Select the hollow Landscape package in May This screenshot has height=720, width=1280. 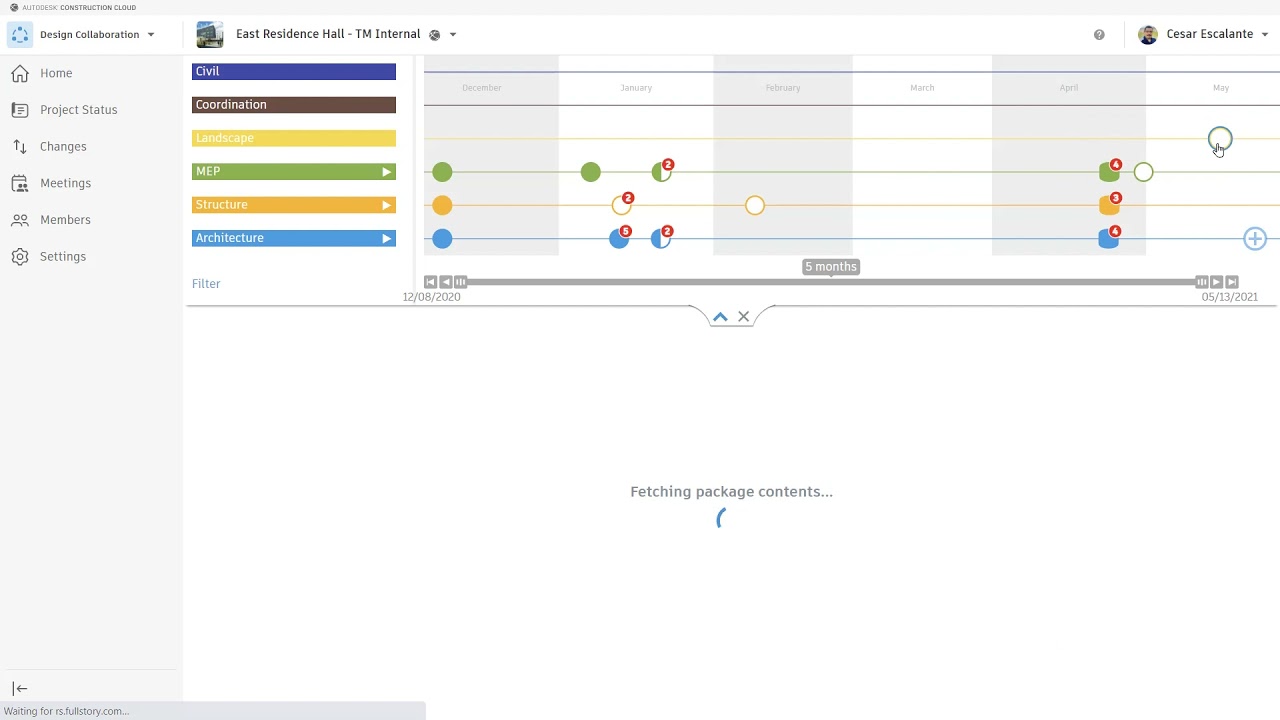click(x=1220, y=140)
